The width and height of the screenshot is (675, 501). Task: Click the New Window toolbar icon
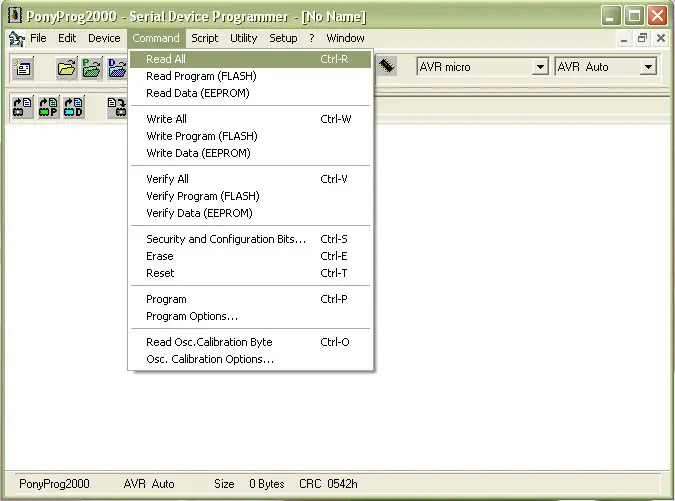(22, 68)
